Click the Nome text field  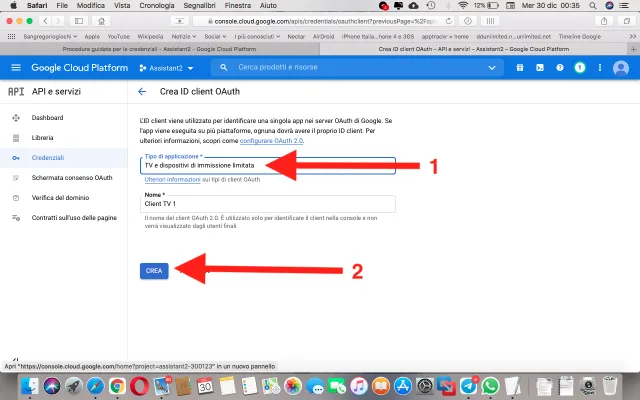point(267,203)
